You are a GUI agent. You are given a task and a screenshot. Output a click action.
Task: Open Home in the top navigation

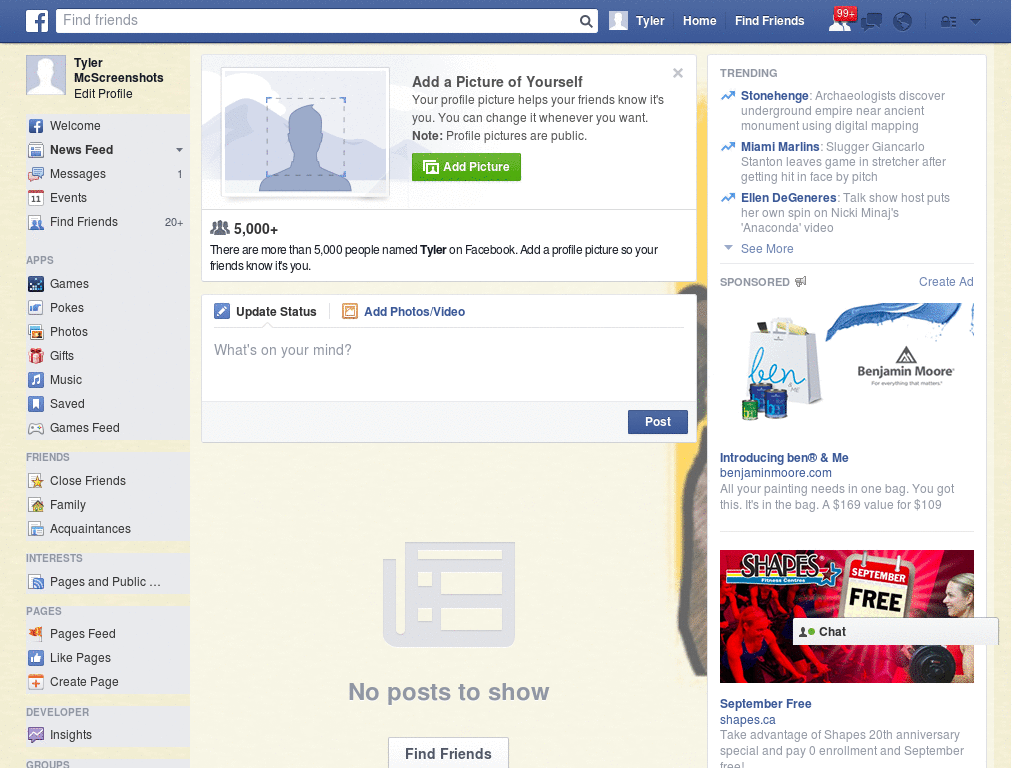coord(699,21)
